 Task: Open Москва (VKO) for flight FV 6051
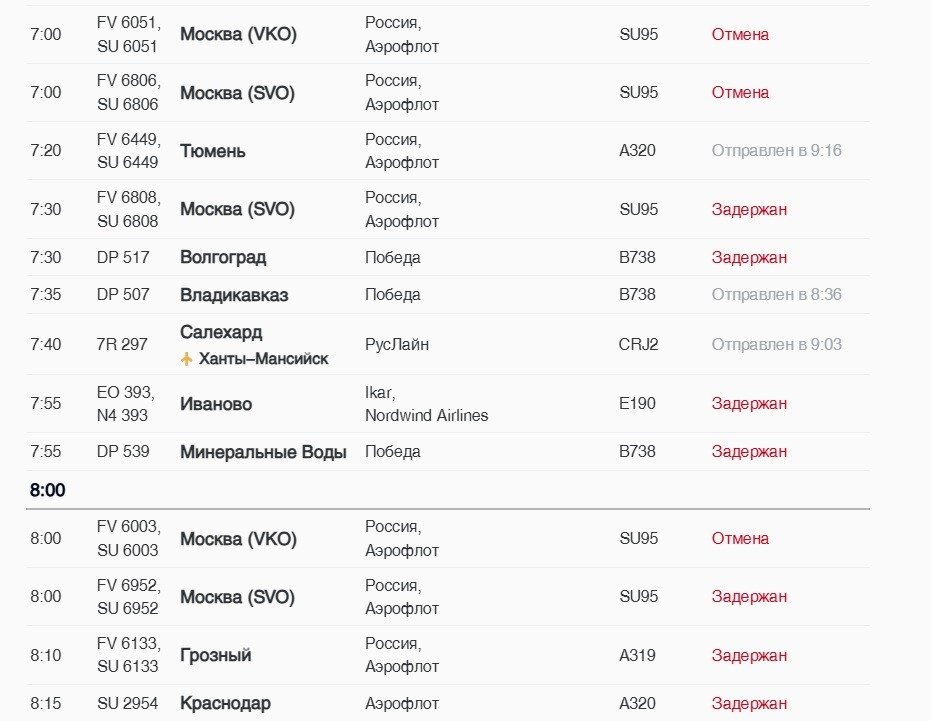(x=238, y=34)
